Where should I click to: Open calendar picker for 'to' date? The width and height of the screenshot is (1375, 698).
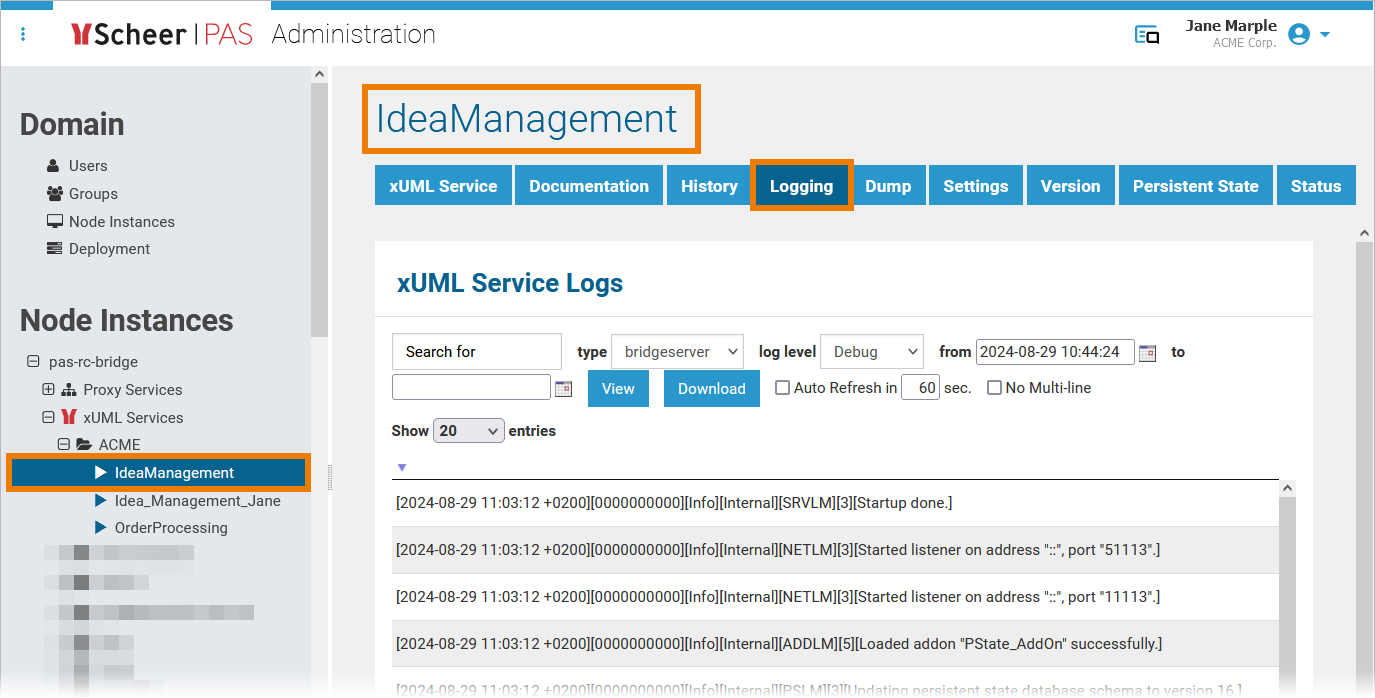click(x=563, y=389)
